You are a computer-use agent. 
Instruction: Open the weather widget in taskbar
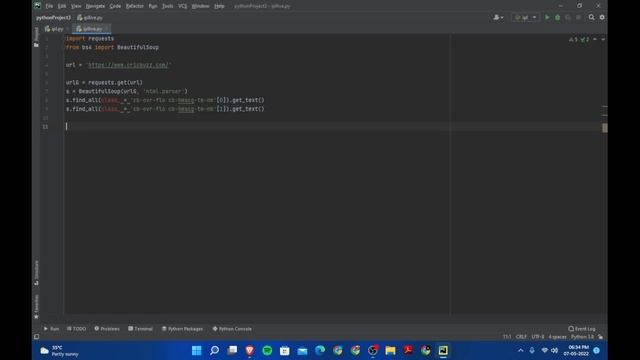tap(59, 351)
